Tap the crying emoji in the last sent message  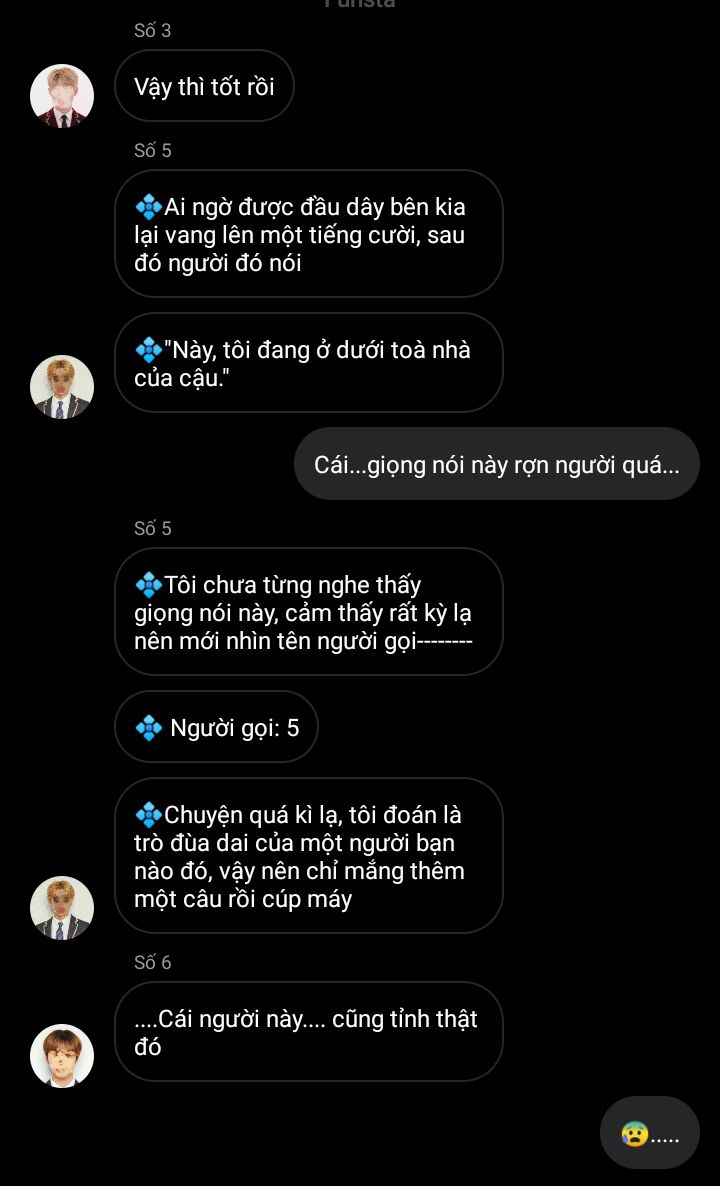coord(634,1134)
